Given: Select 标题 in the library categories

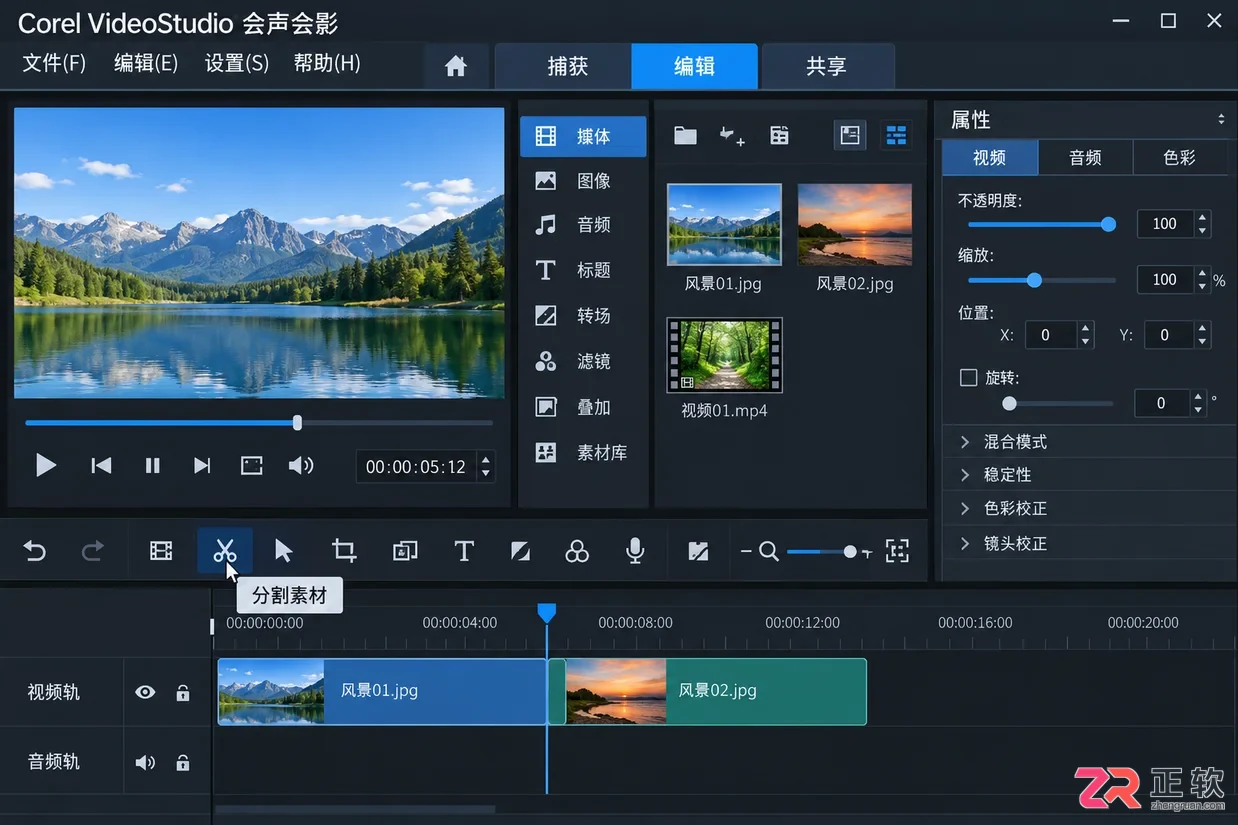Looking at the screenshot, I should pos(584,270).
